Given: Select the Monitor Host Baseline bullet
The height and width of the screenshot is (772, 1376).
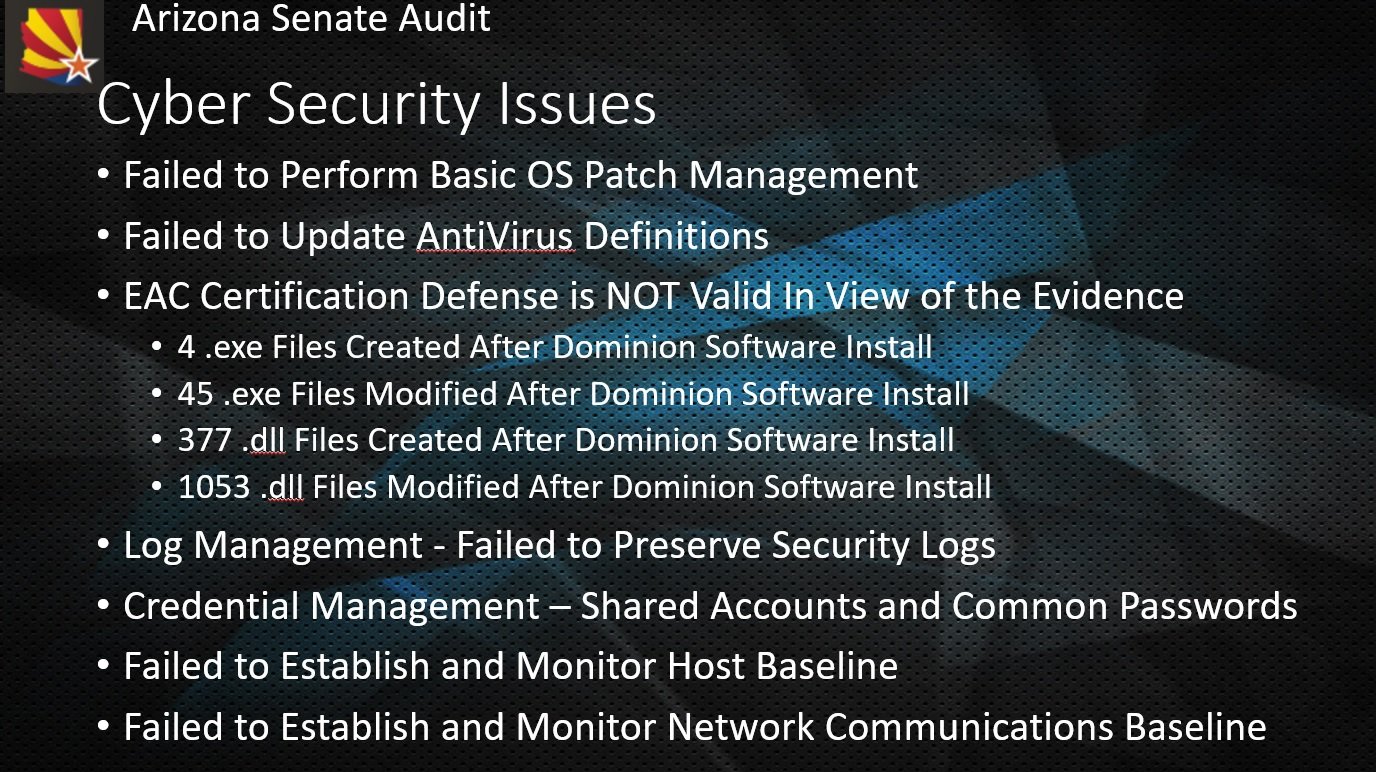Looking at the screenshot, I should click(510, 666).
